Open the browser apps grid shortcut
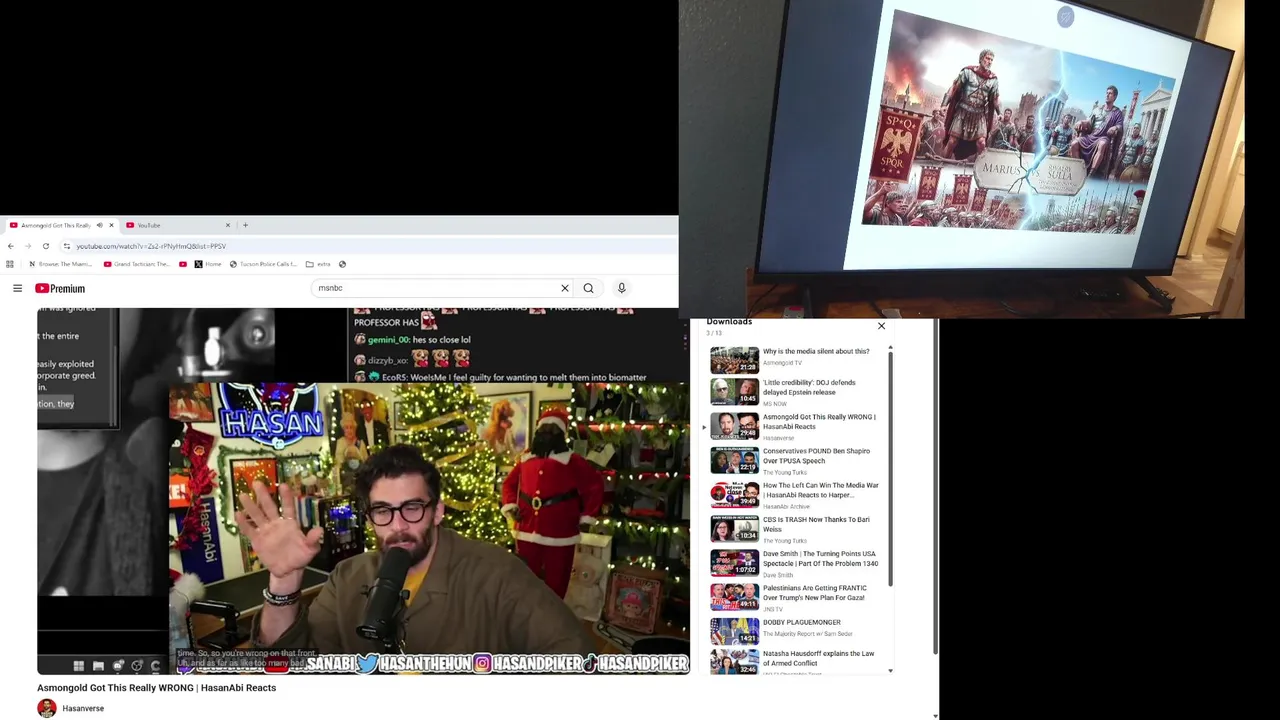The image size is (1280, 720). (10, 264)
